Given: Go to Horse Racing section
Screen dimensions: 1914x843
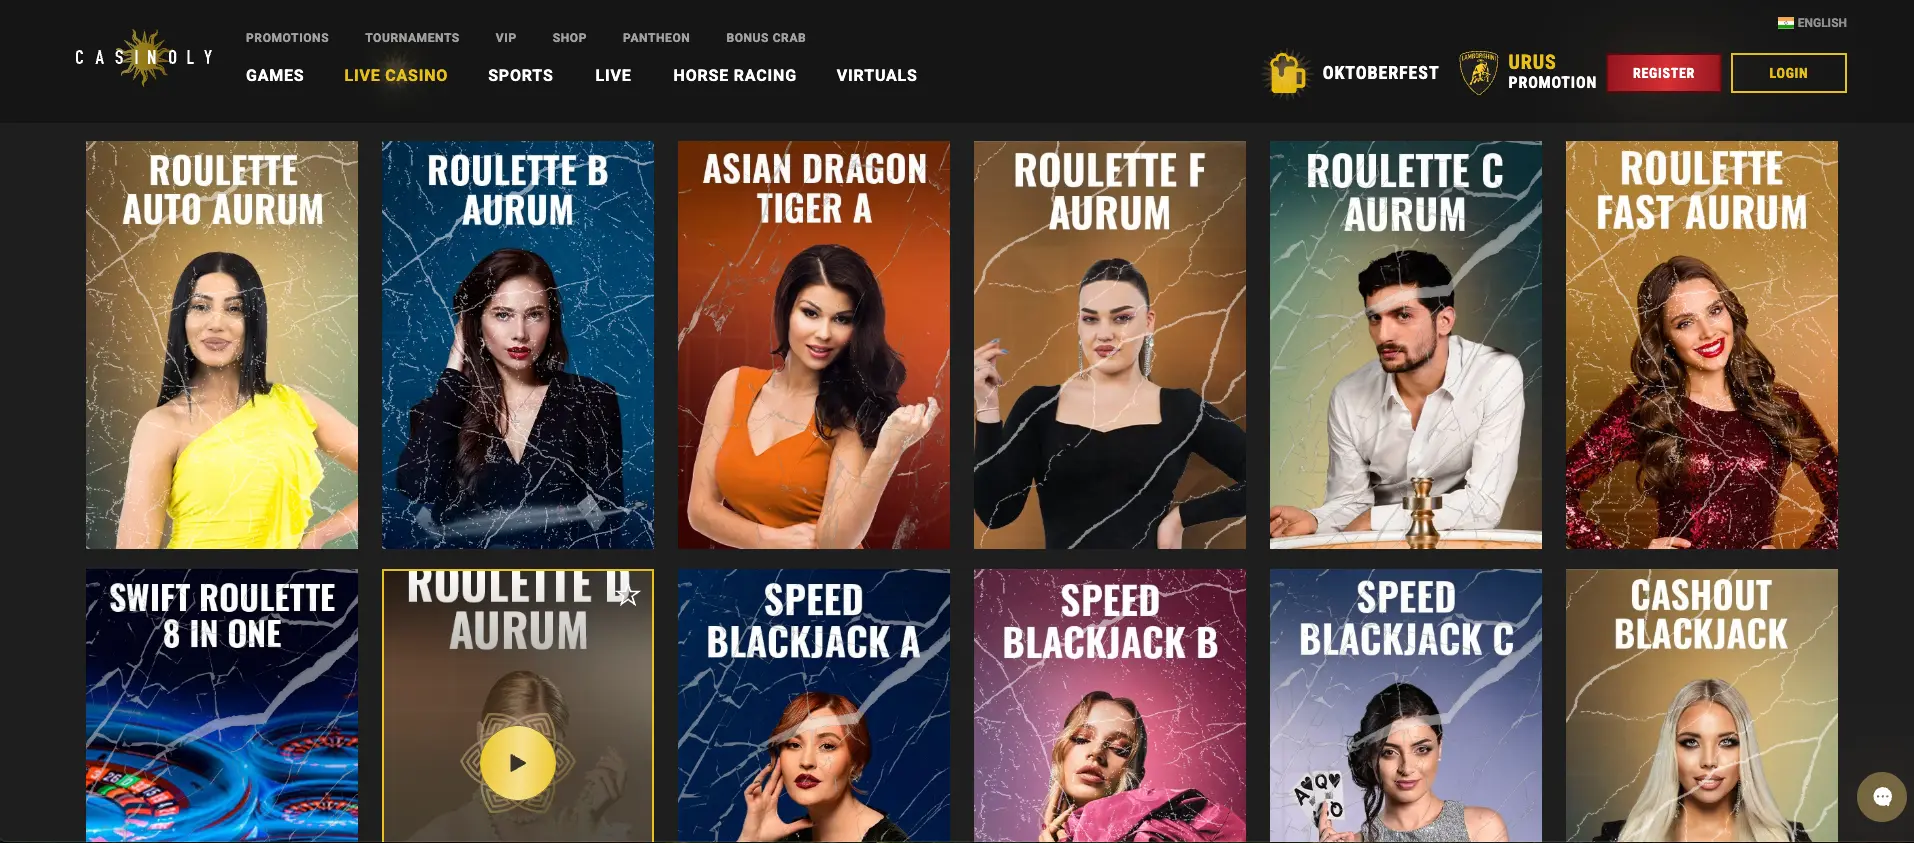Looking at the screenshot, I should click(x=734, y=75).
